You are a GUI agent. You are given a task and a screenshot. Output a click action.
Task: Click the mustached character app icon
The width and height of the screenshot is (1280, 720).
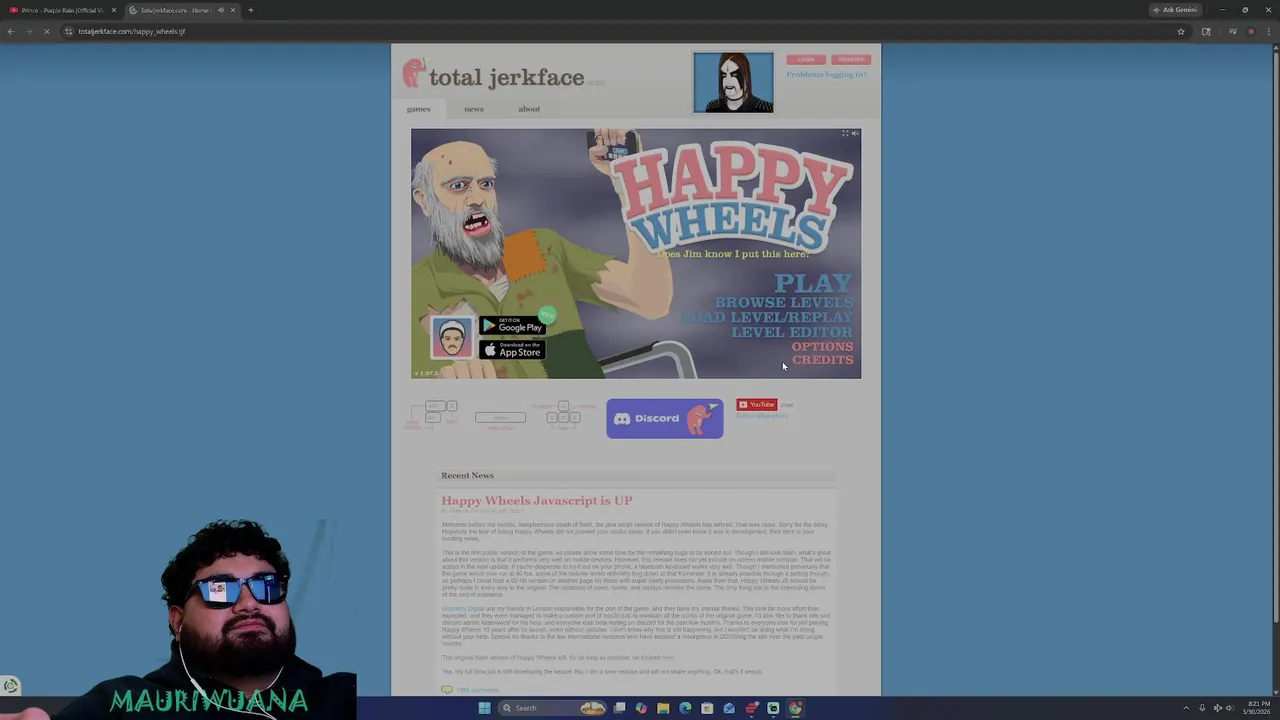(x=451, y=338)
